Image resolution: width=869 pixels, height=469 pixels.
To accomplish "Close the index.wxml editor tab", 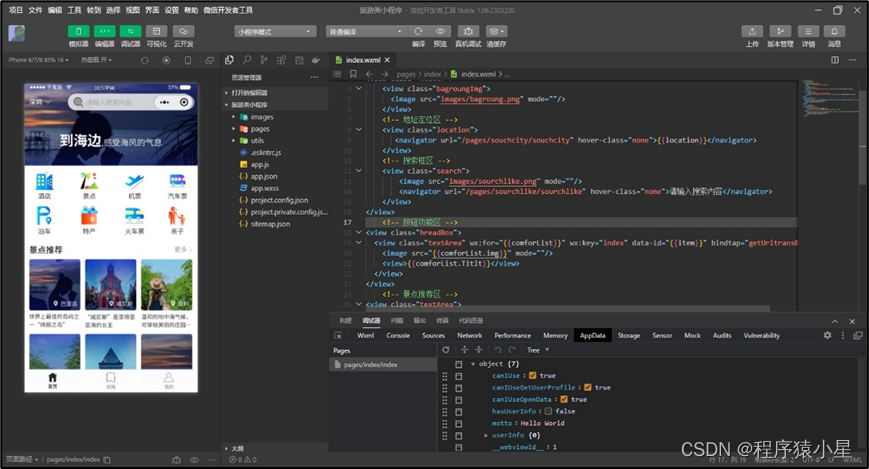I will pos(387,60).
